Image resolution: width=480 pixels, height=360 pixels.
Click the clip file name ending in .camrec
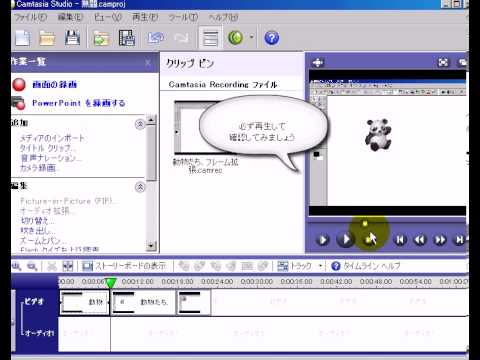(x=205, y=166)
